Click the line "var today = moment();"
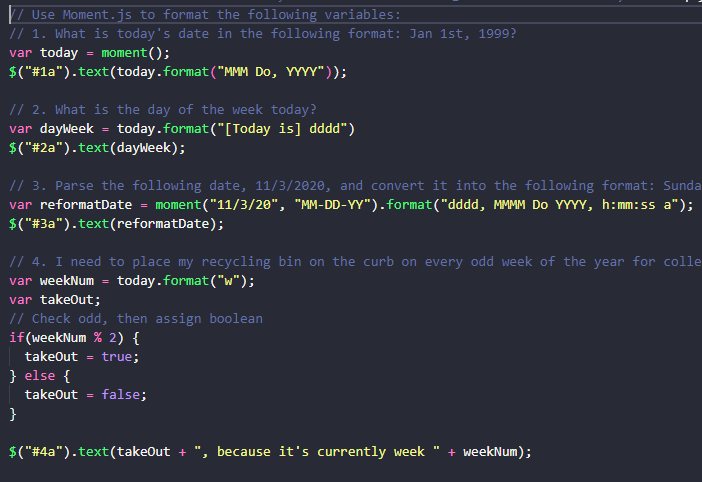The height and width of the screenshot is (482, 702). 90,53
